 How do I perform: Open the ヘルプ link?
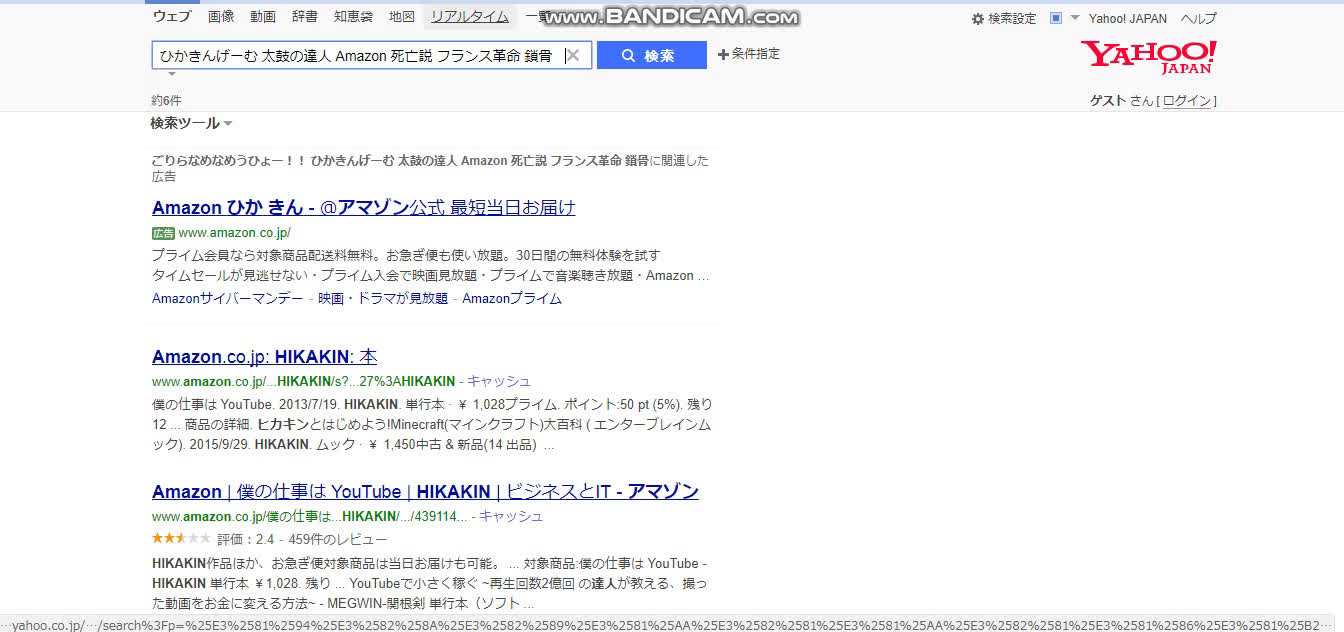coord(1199,19)
